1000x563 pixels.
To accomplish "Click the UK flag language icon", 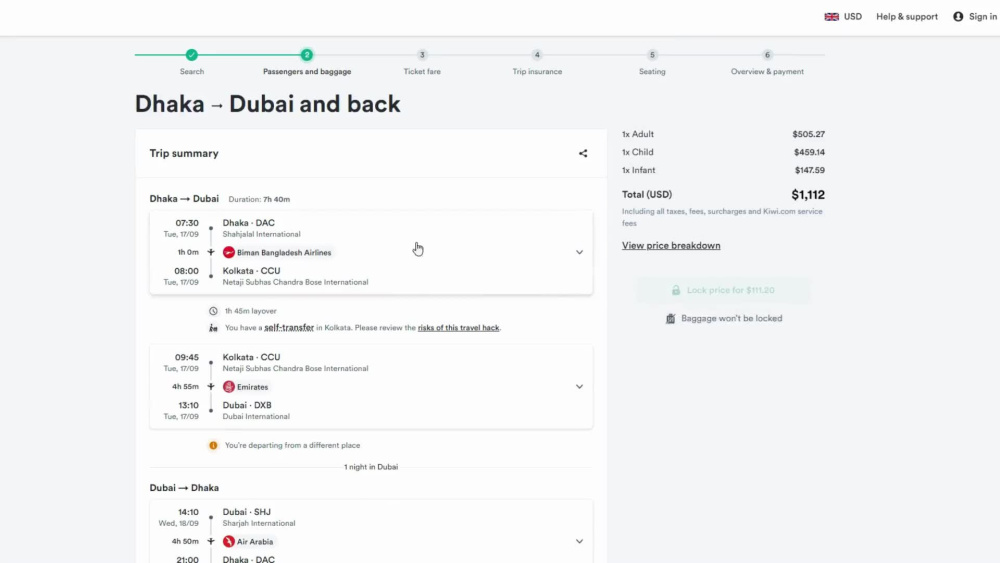I will coord(831,17).
